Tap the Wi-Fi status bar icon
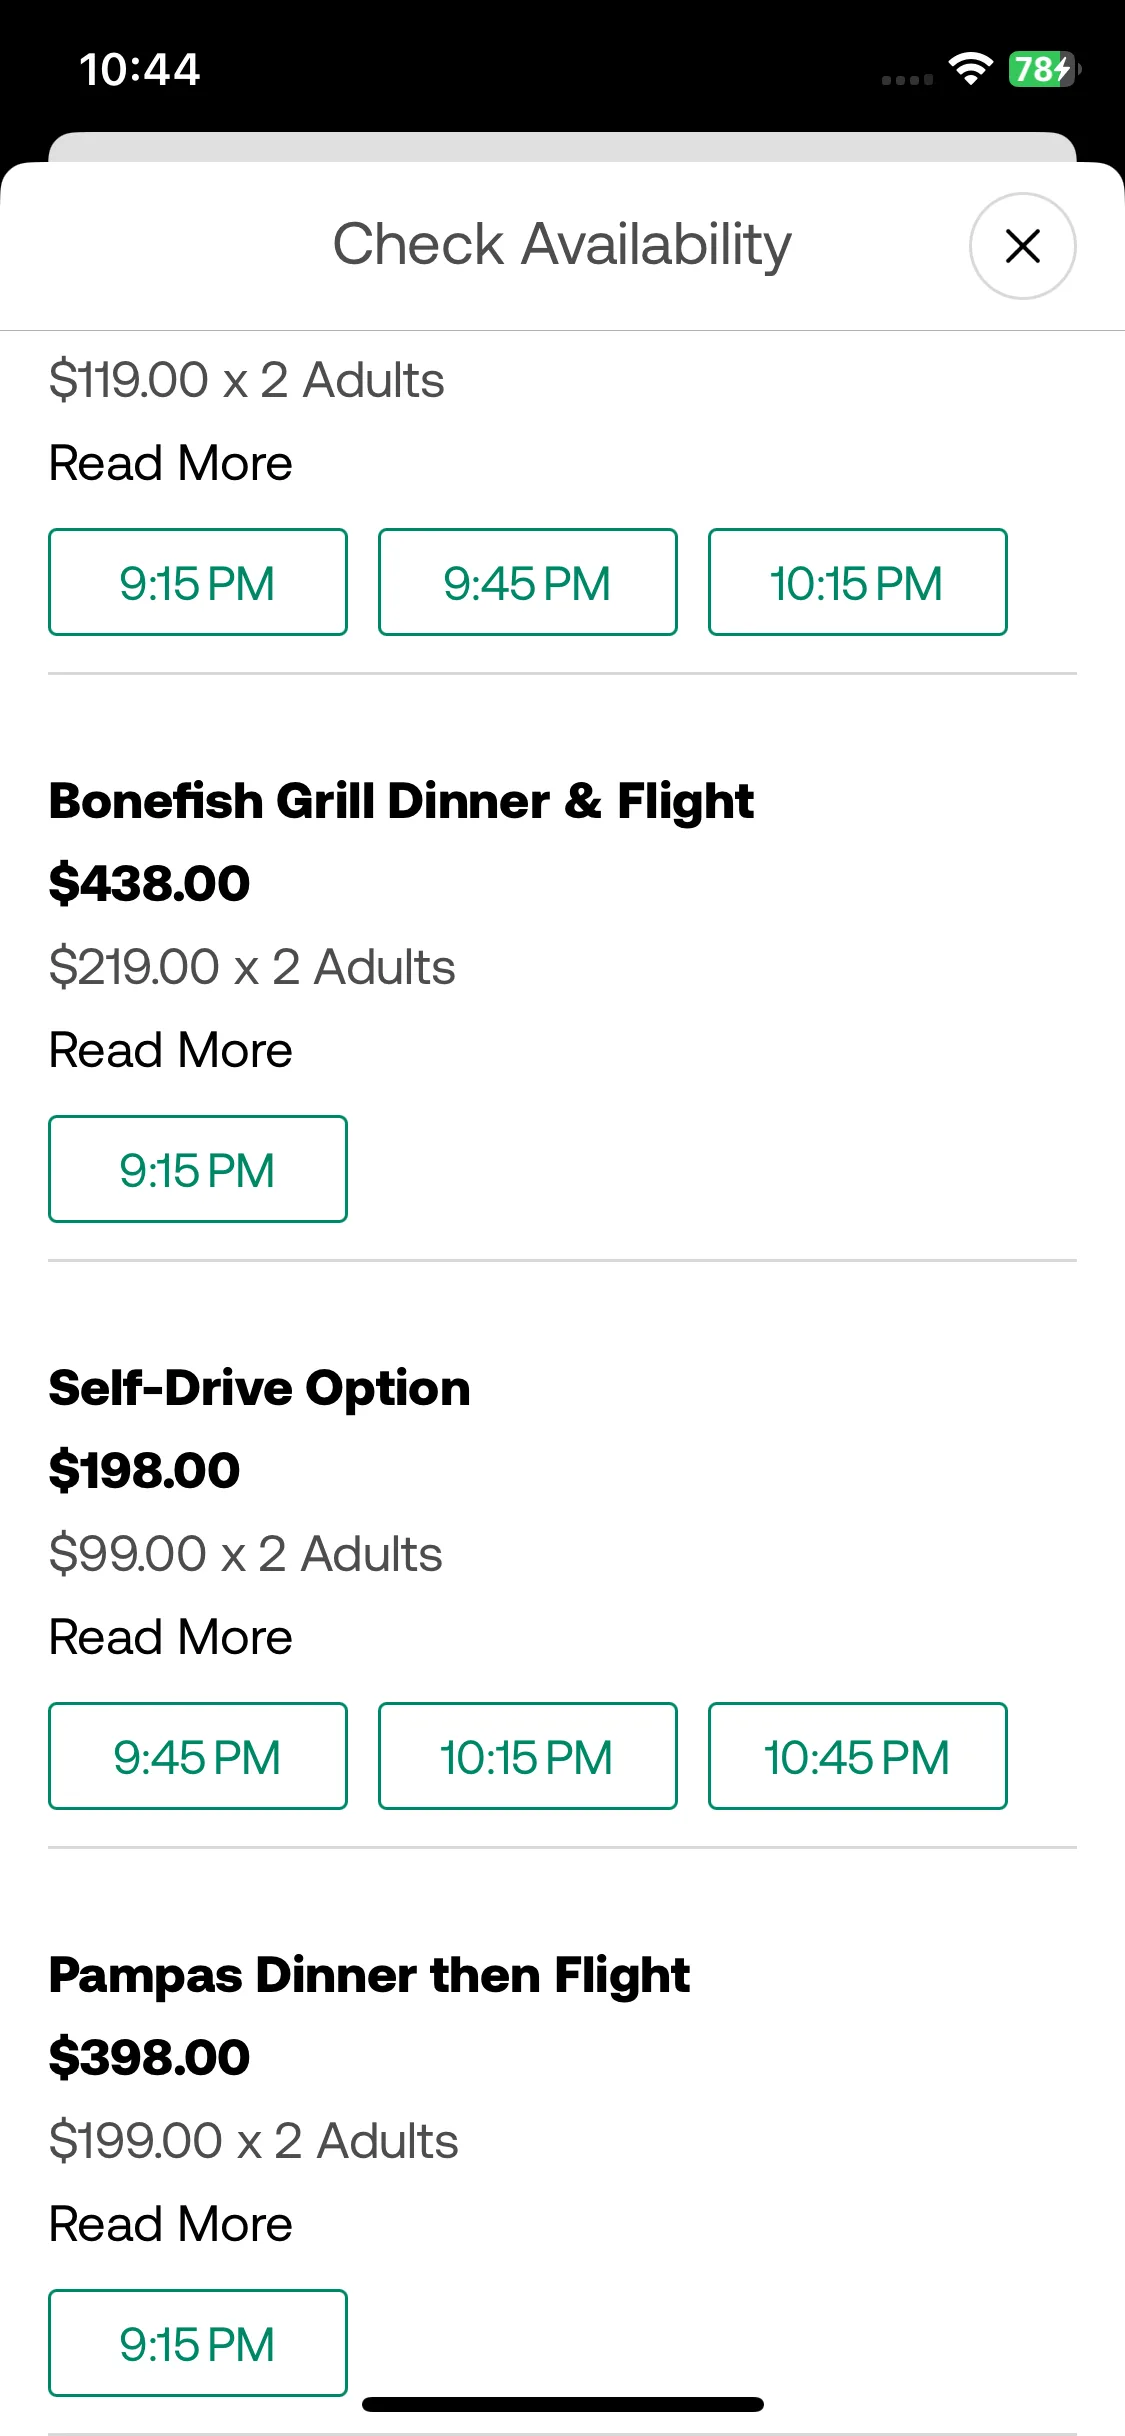The width and height of the screenshot is (1125, 2436). point(970,69)
